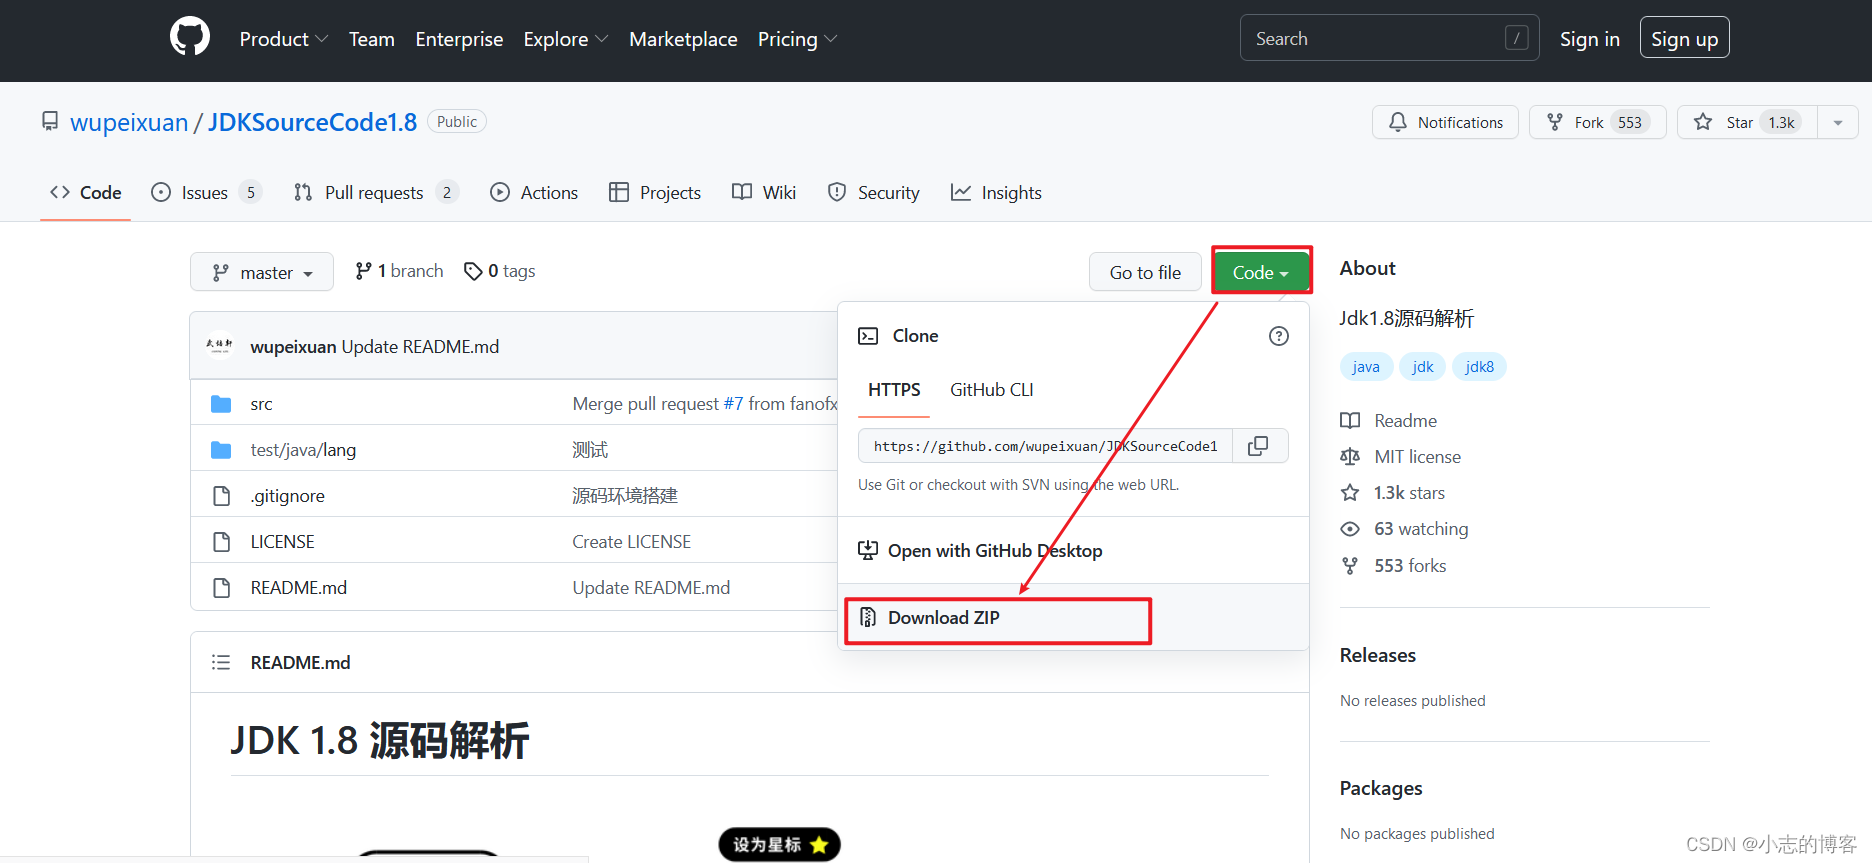This screenshot has width=1872, height=863.
Task: View the 1.3k stars link
Action: coord(1393,493)
